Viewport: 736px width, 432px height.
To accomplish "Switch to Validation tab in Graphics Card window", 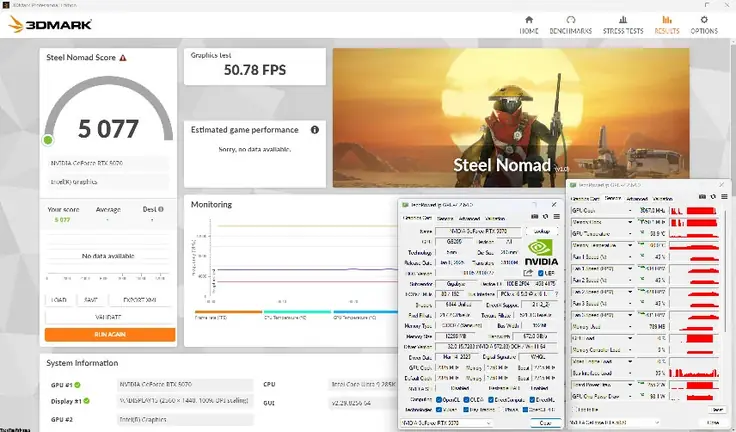I will (x=495, y=218).
